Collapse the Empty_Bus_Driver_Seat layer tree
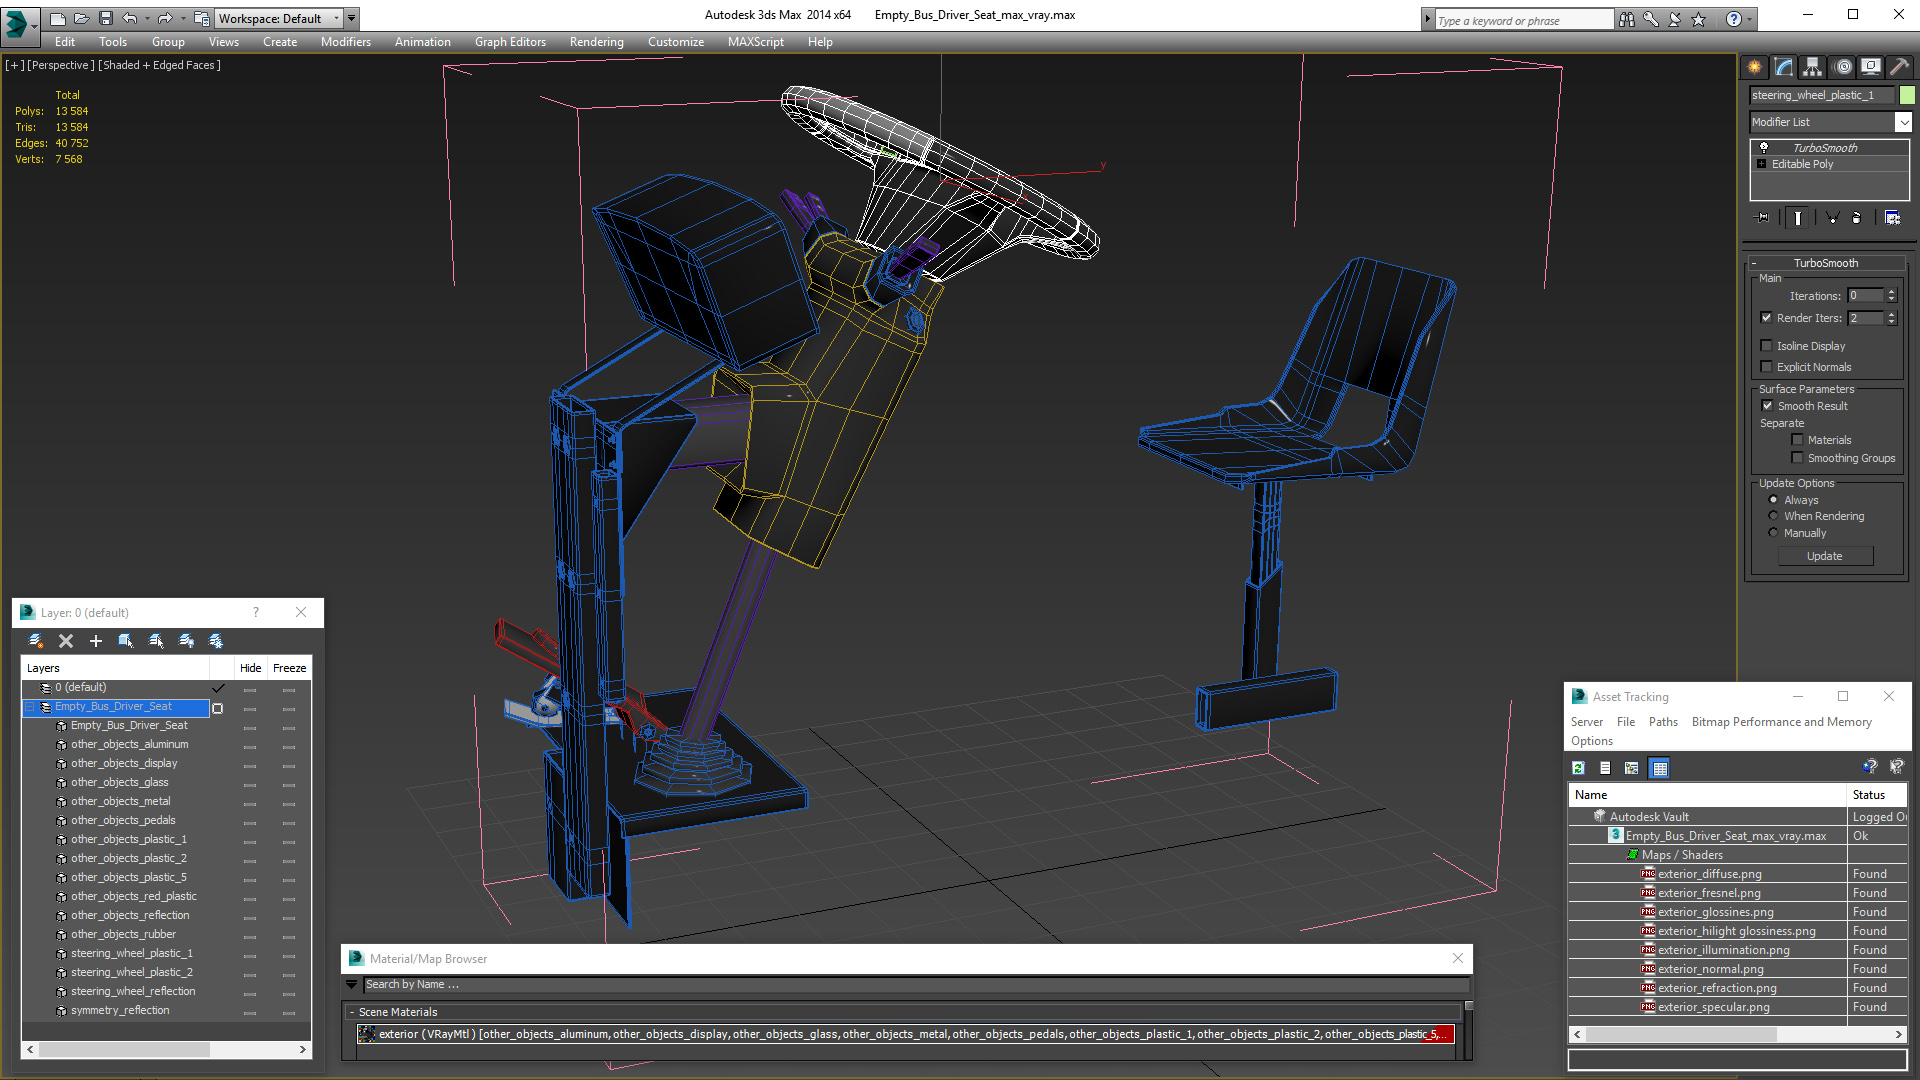Viewport: 1920px width, 1080px height. [29, 707]
